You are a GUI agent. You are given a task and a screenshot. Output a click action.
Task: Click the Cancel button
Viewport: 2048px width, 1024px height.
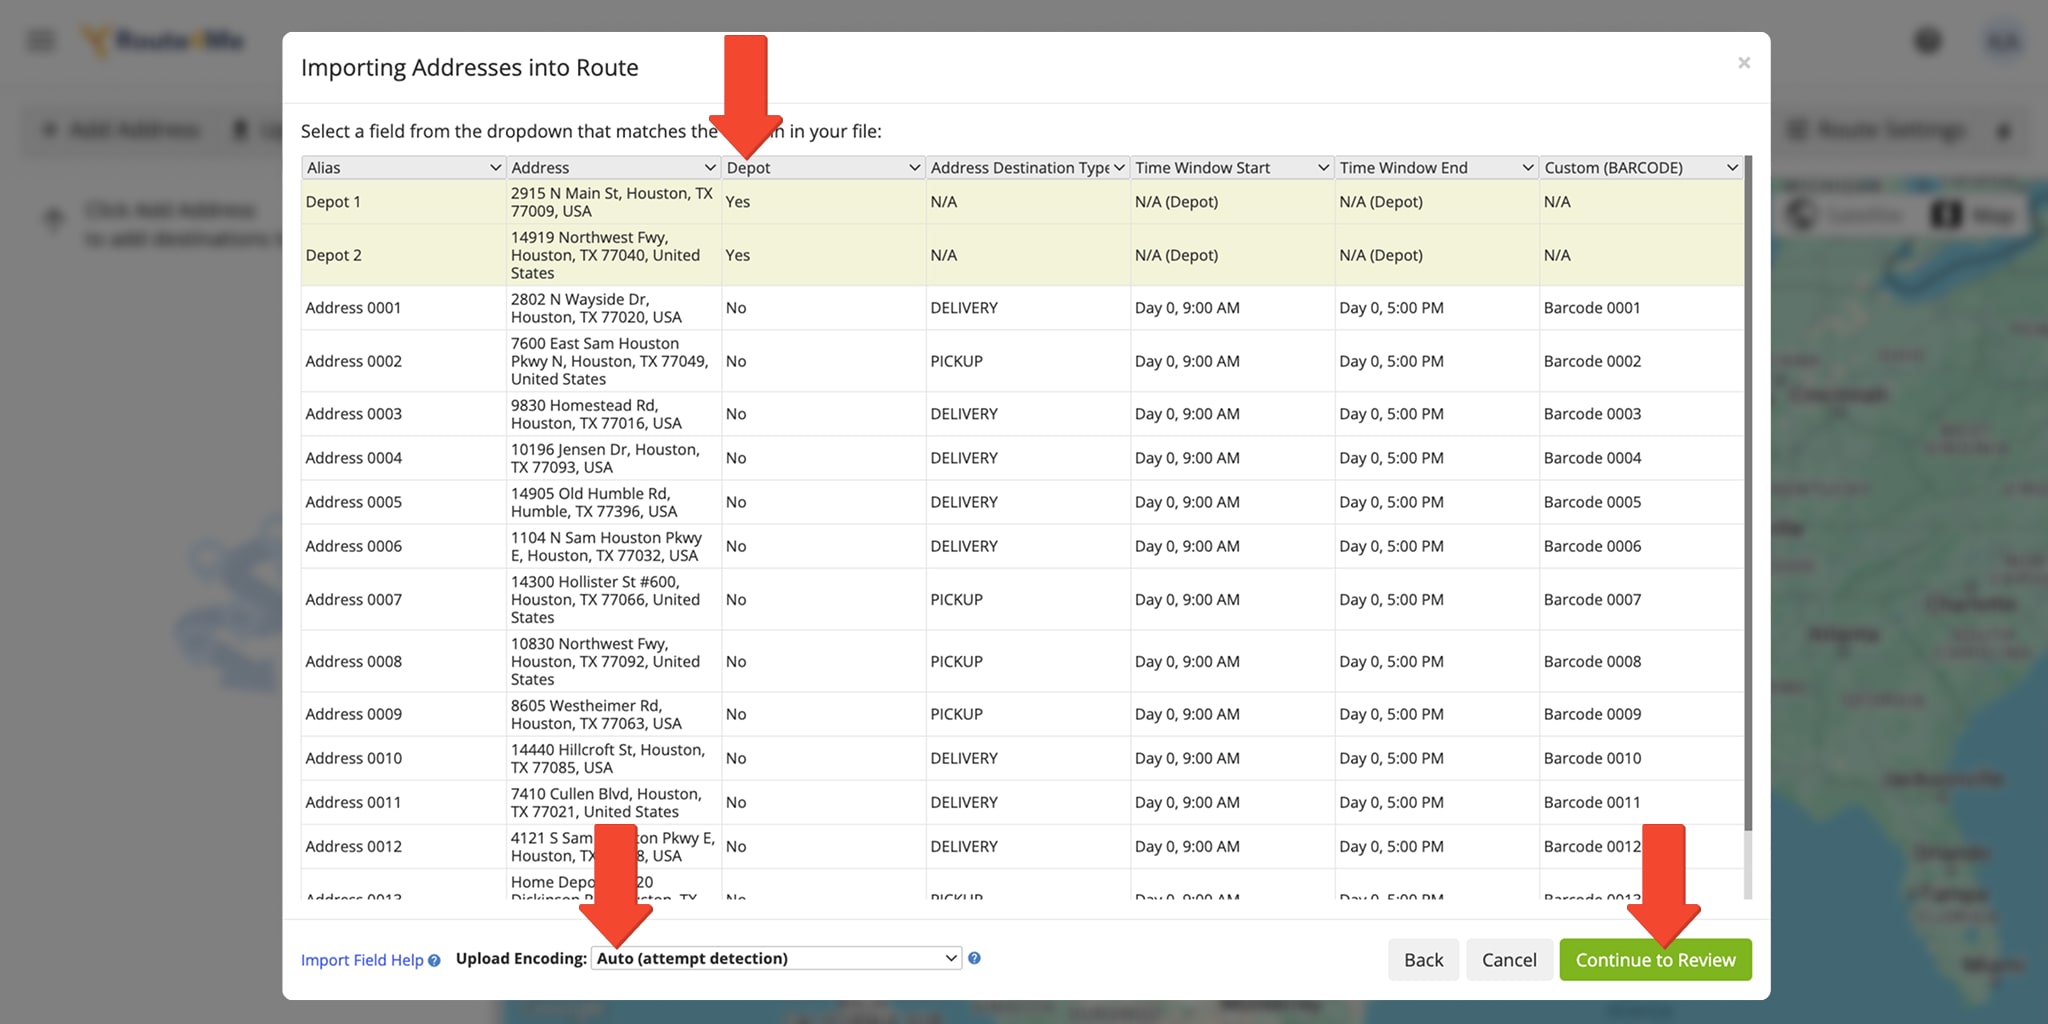click(x=1509, y=960)
